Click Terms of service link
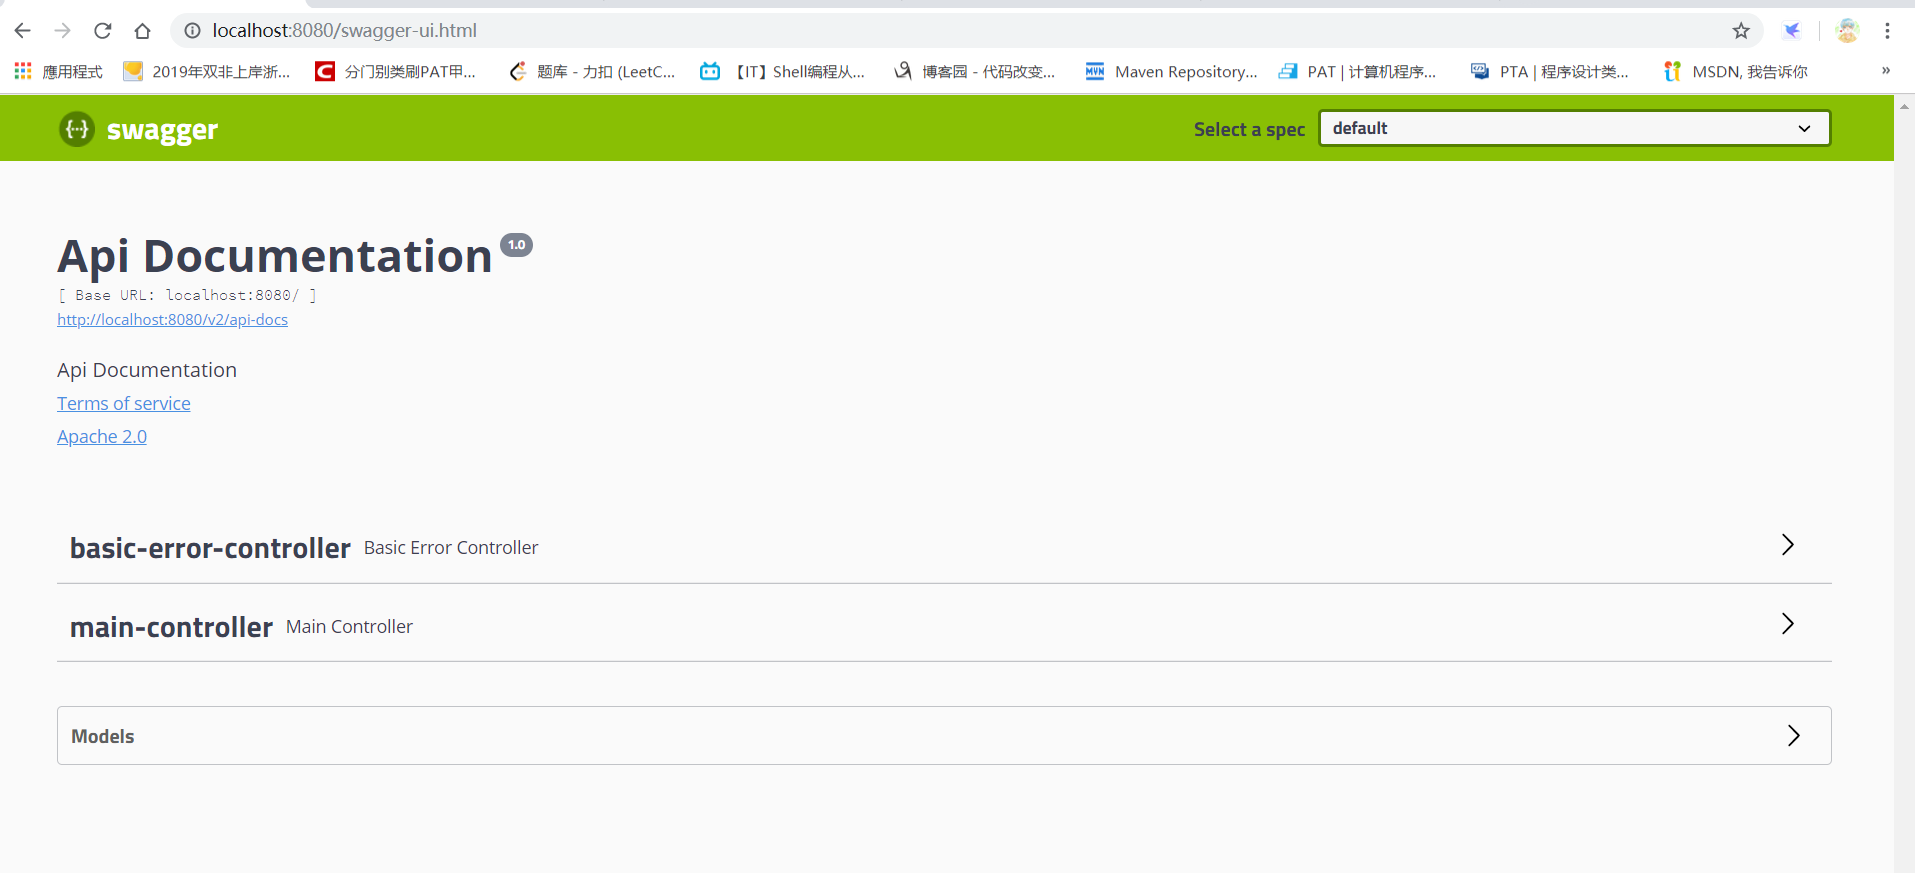The width and height of the screenshot is (1915, 873). point(123,404)
